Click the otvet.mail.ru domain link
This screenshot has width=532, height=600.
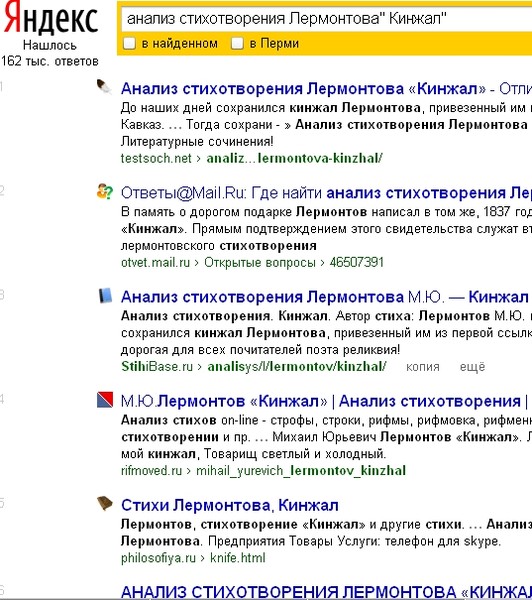tap(155, 262)
